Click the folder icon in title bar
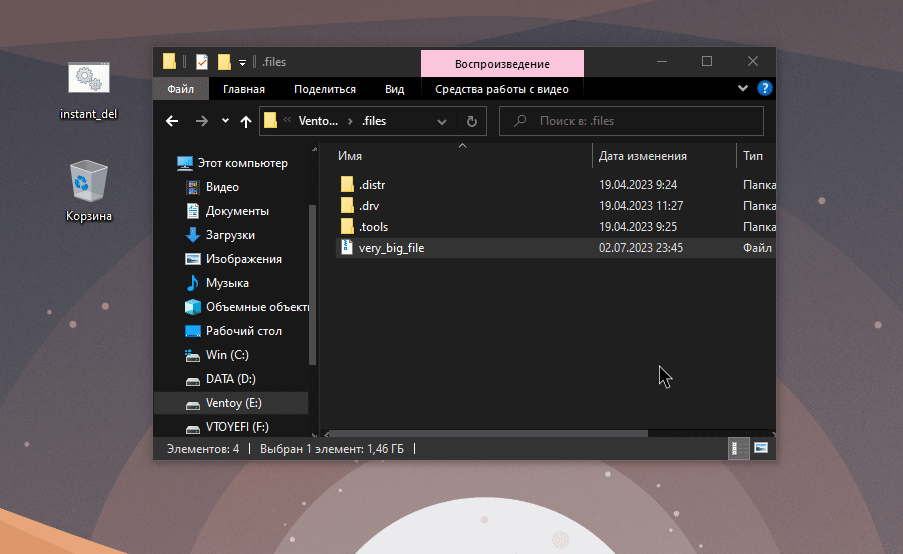This screenshot has width=903, height=554. (169, 61)
